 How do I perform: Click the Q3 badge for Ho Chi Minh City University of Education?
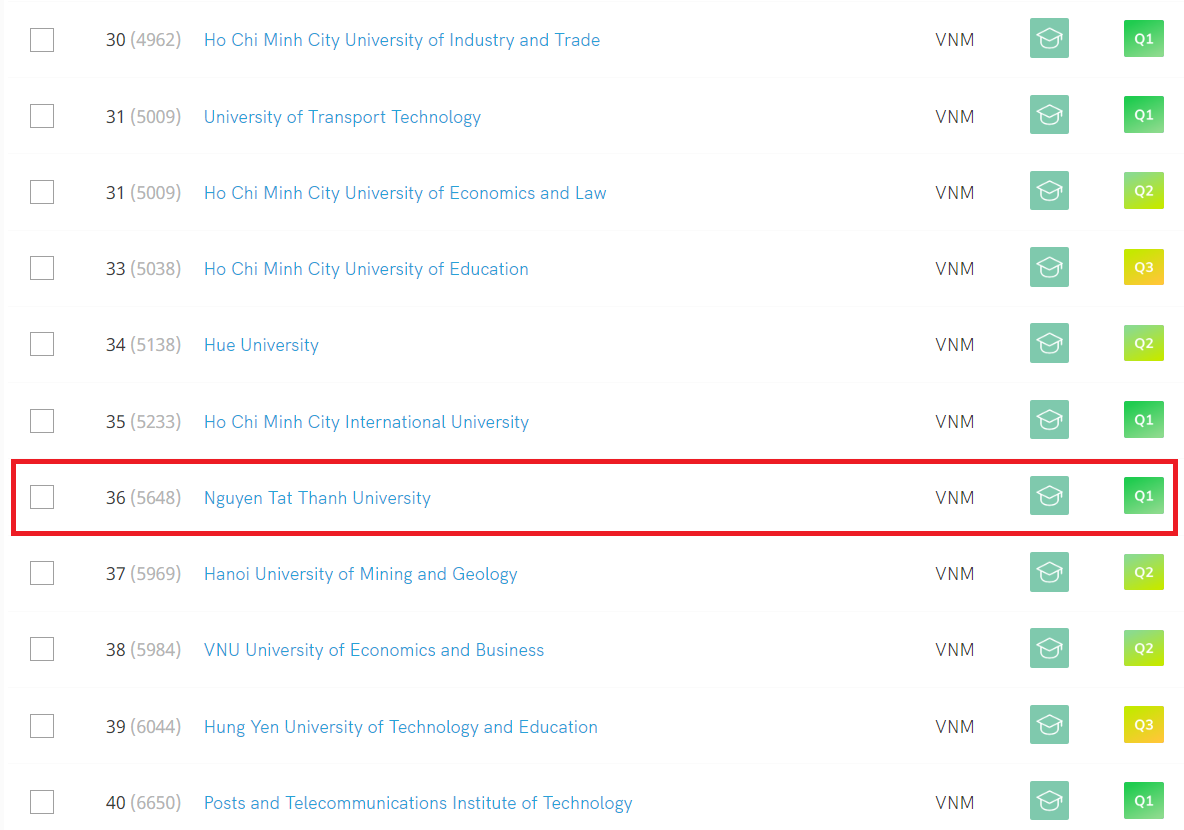[x=1143, y=268]
